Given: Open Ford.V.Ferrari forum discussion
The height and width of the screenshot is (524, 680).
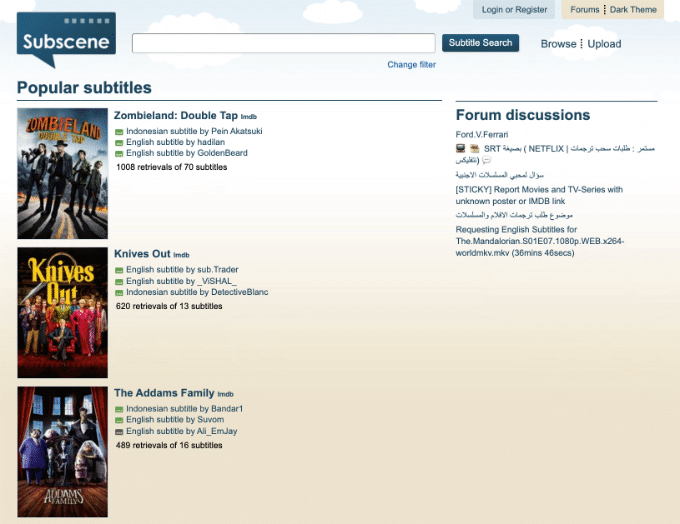Looking at the screenshot, I should (x=482, y=134).
